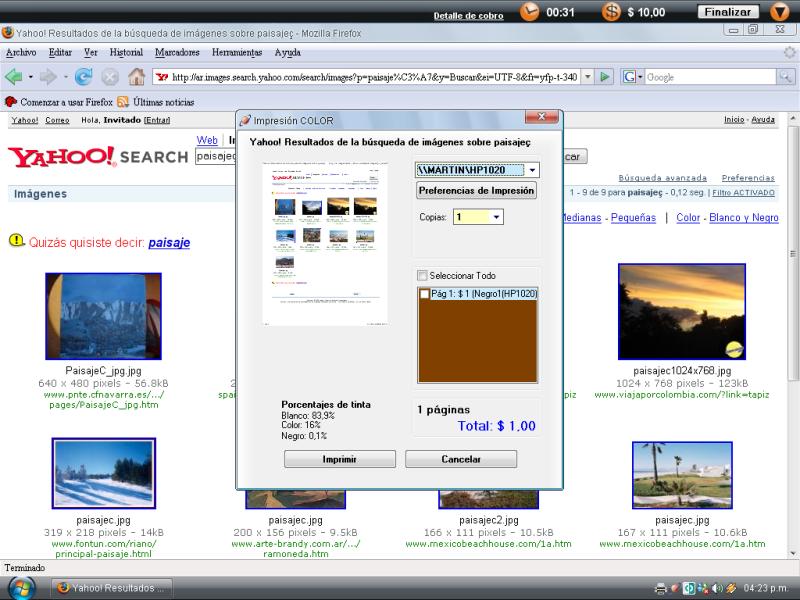Open the Ayuda menu in the Firefox menu bar
The image size is (800, 600).
pos(288,52)
